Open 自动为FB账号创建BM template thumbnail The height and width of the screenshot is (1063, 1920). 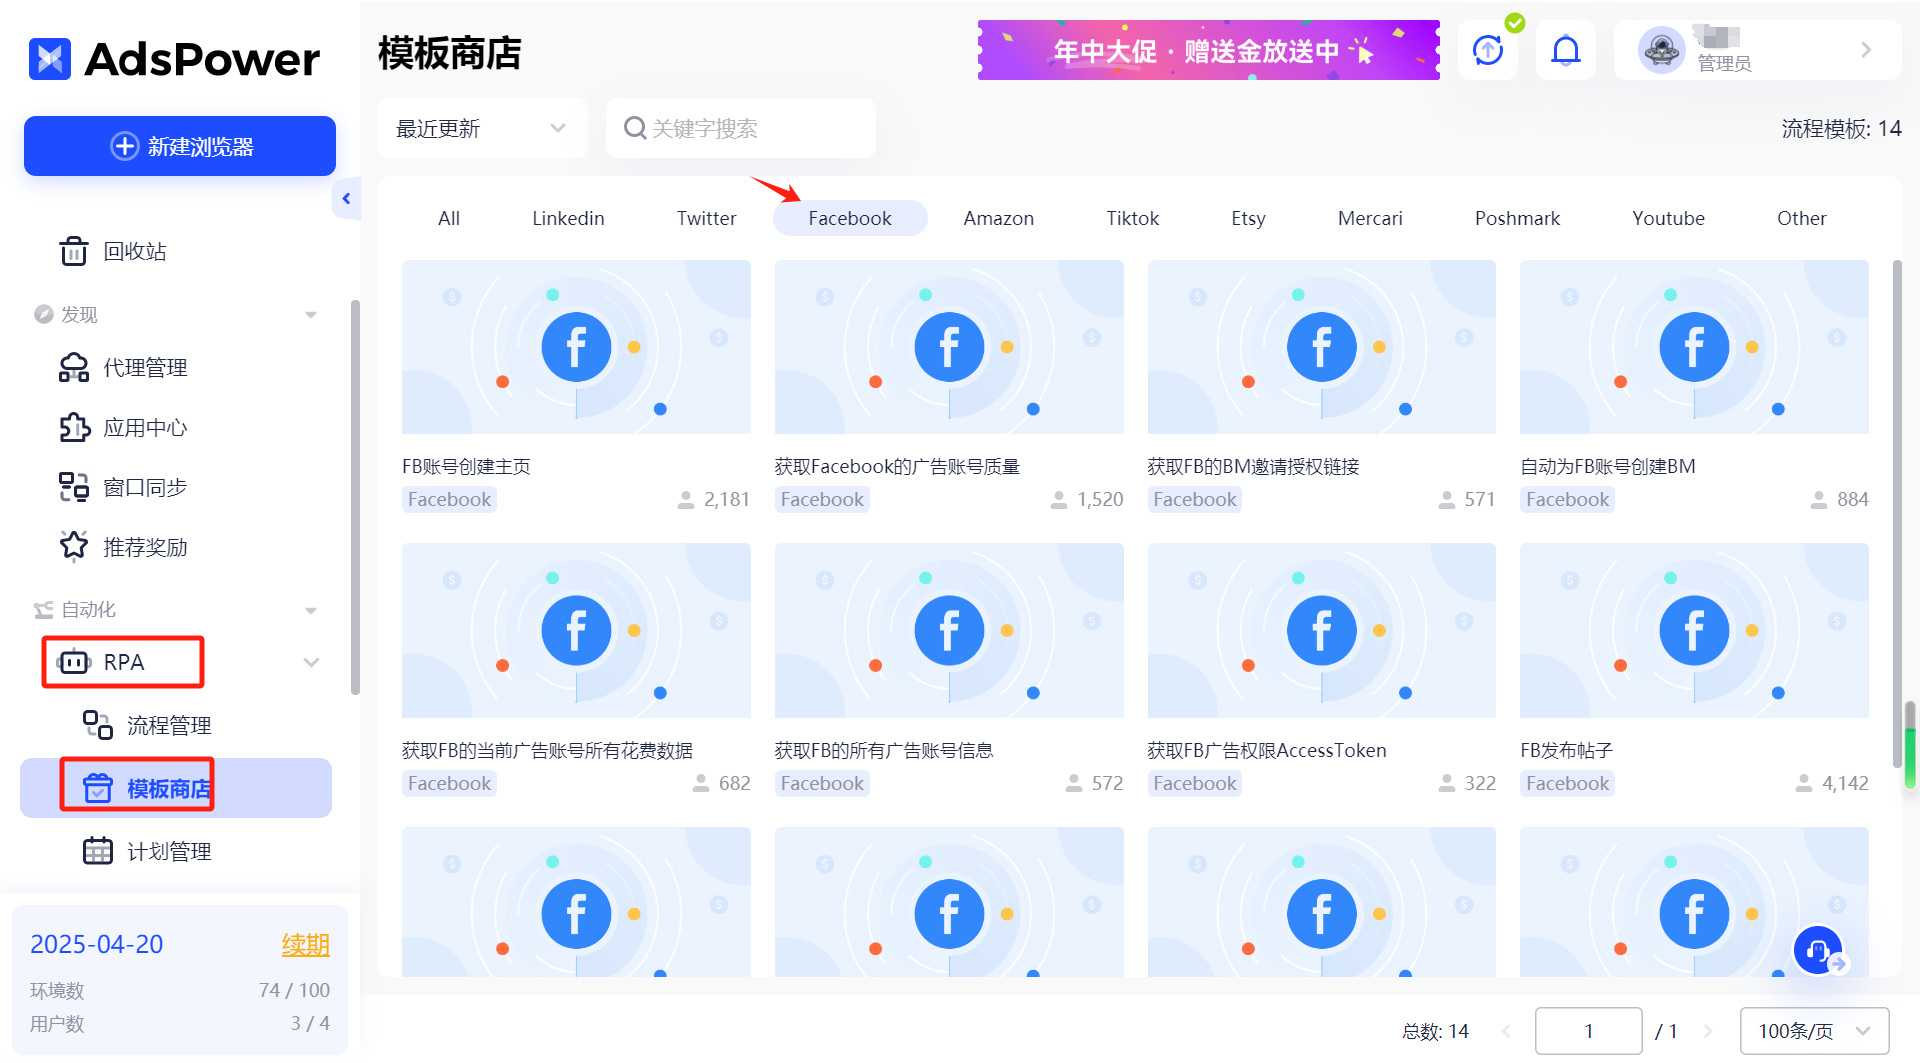pyautogui.click(x=1694, y=347)
